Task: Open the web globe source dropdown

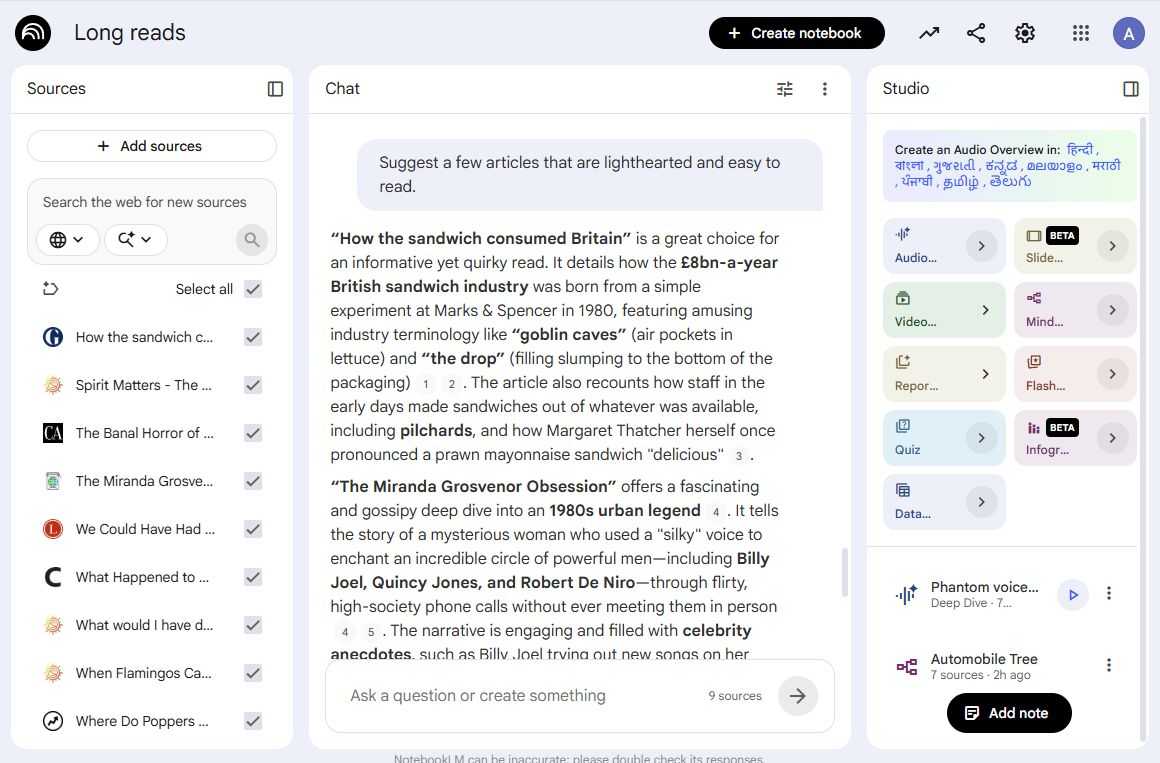Action: click(x=67, y=240)
